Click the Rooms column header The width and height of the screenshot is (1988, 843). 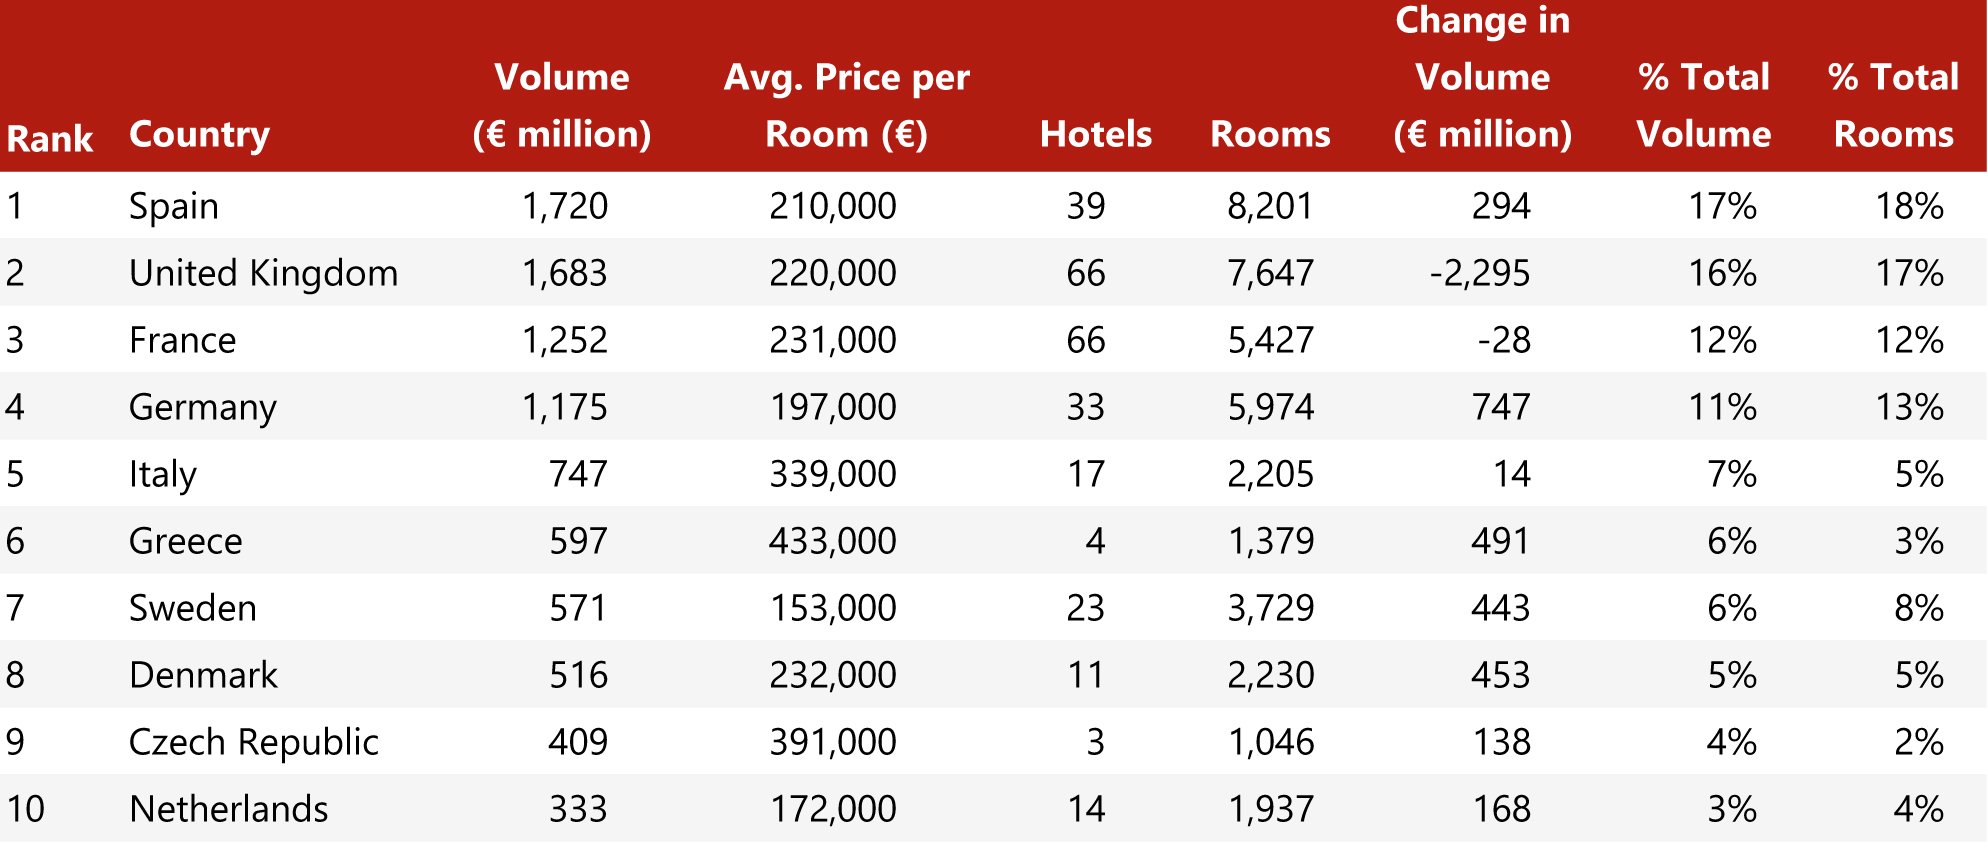coord(1270,134)
